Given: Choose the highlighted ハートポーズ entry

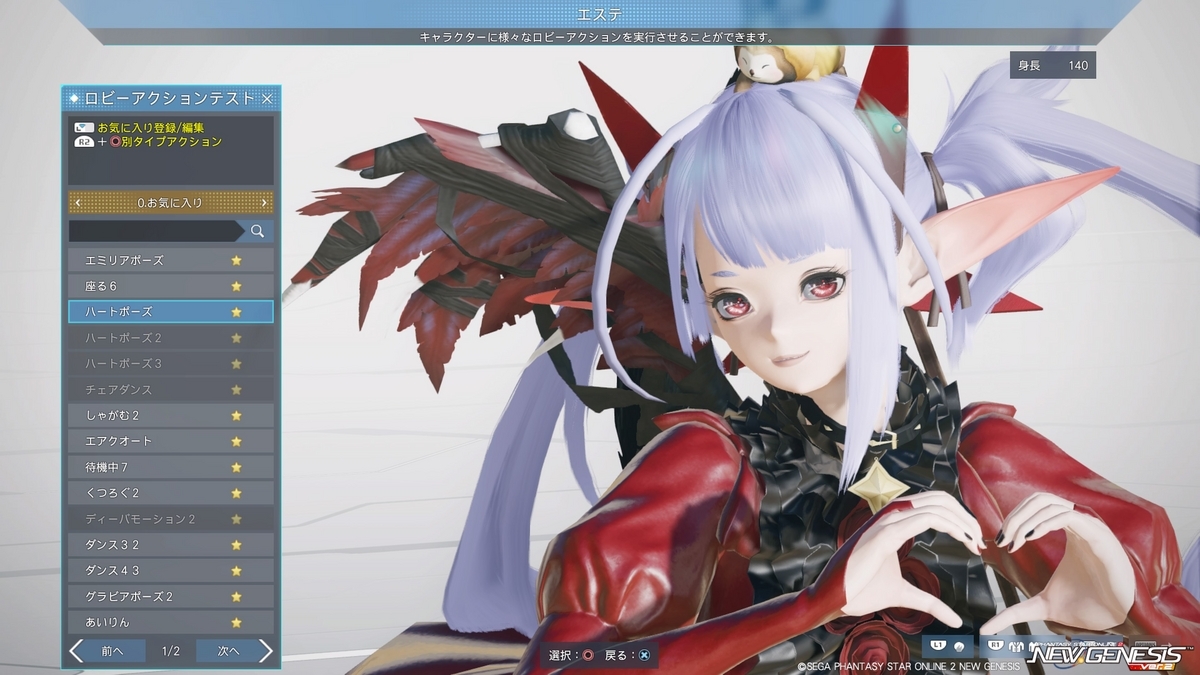Looking at the screenshot, I should coord(171,312).
